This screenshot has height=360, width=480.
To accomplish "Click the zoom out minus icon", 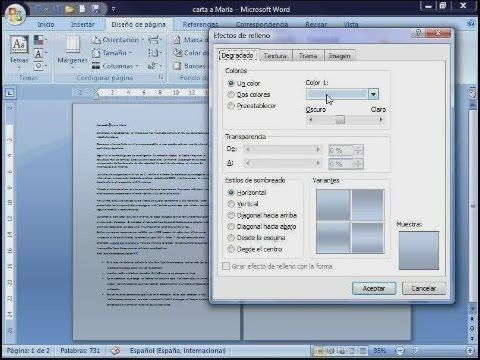I will [x=400, y=350].
